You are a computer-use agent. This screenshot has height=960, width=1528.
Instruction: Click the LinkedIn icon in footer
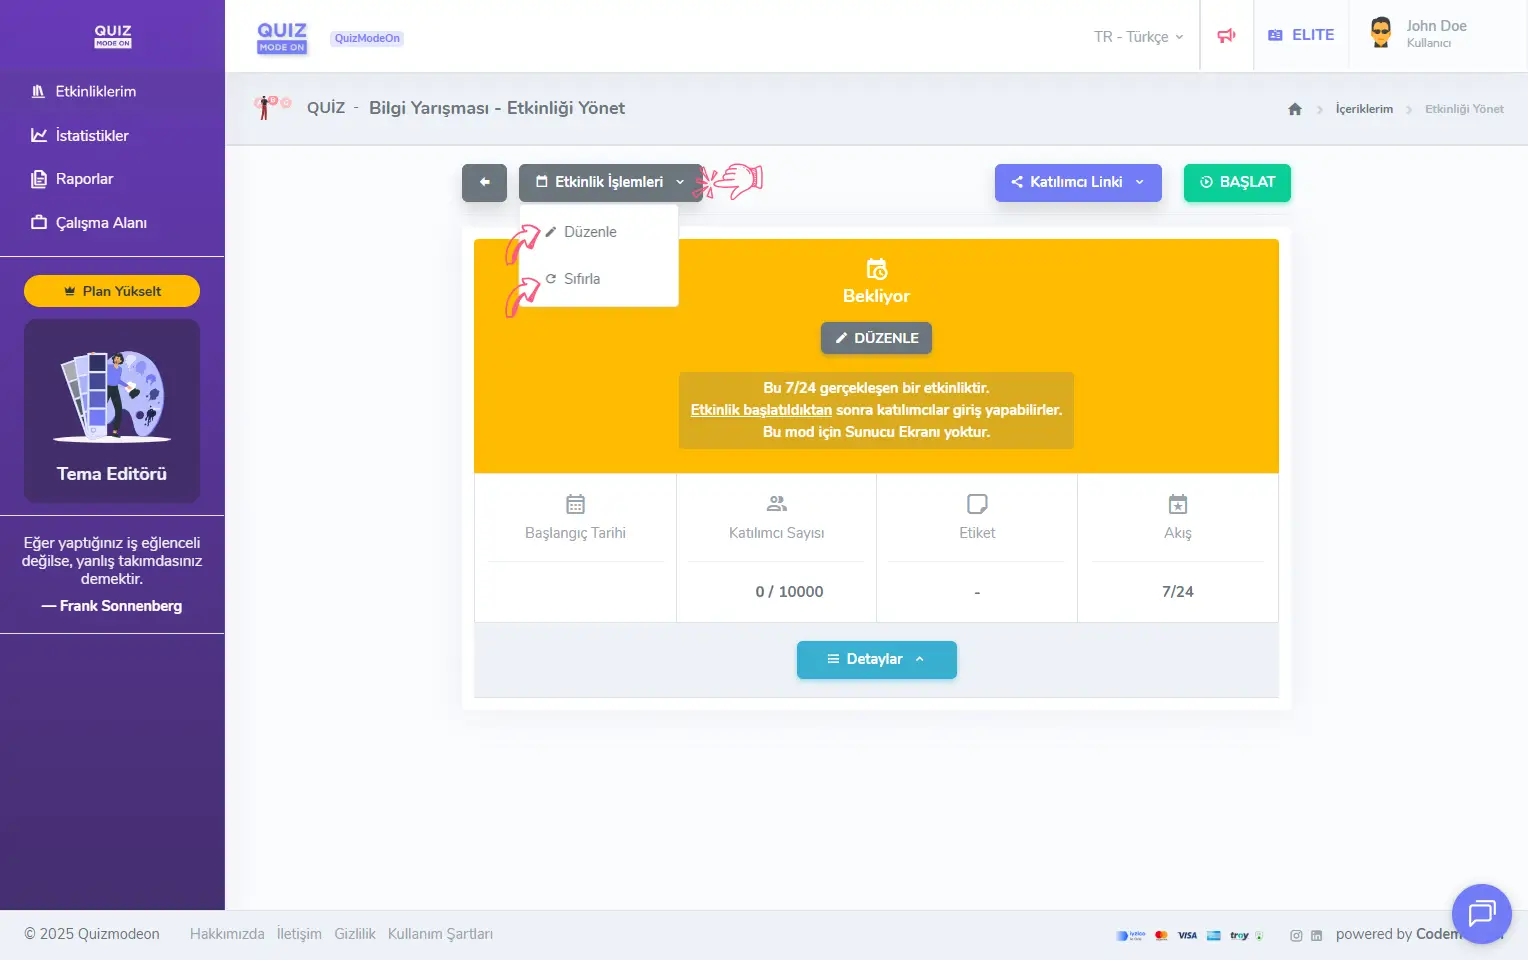(1316, 936)
